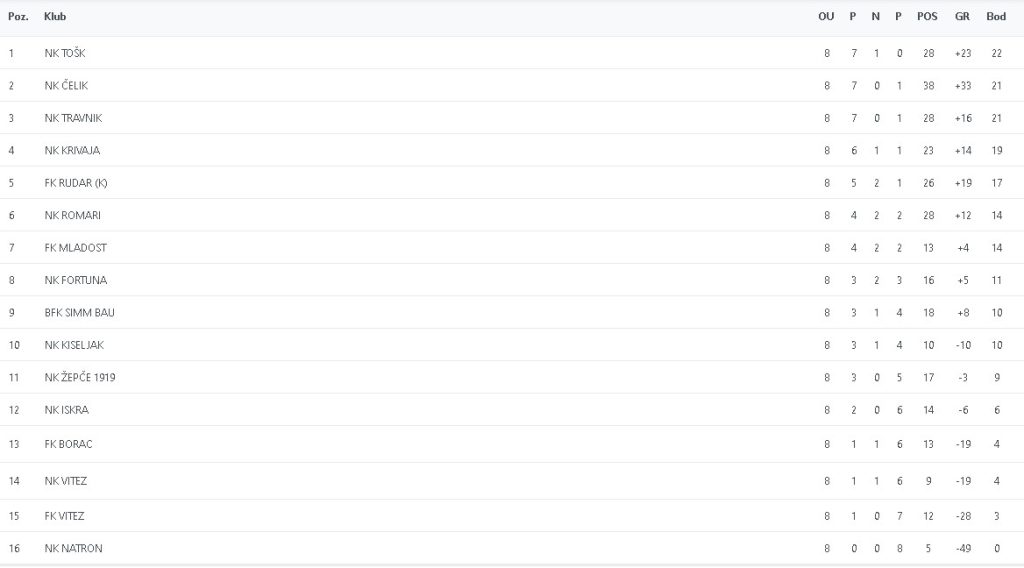Open the NK NATRON club row
The image size is (1024, 568).
[x=73, y=548]
